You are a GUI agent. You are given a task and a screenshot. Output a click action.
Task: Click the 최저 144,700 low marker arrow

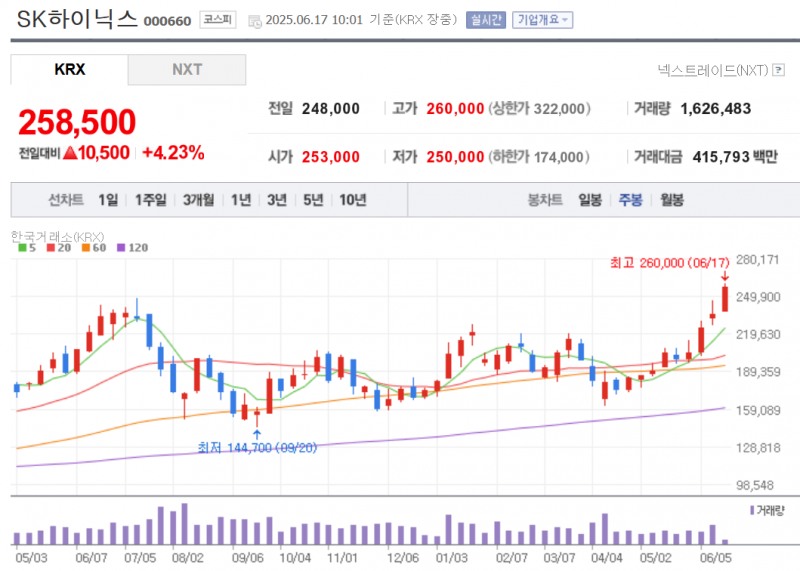point(257,433)
